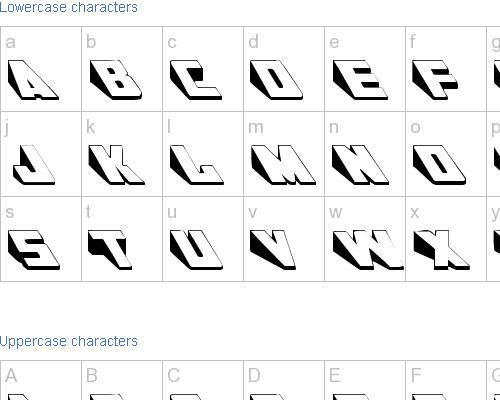Click the glyph cell for letter f
Viewport: 500px width, 400px height.
point(435,80)
